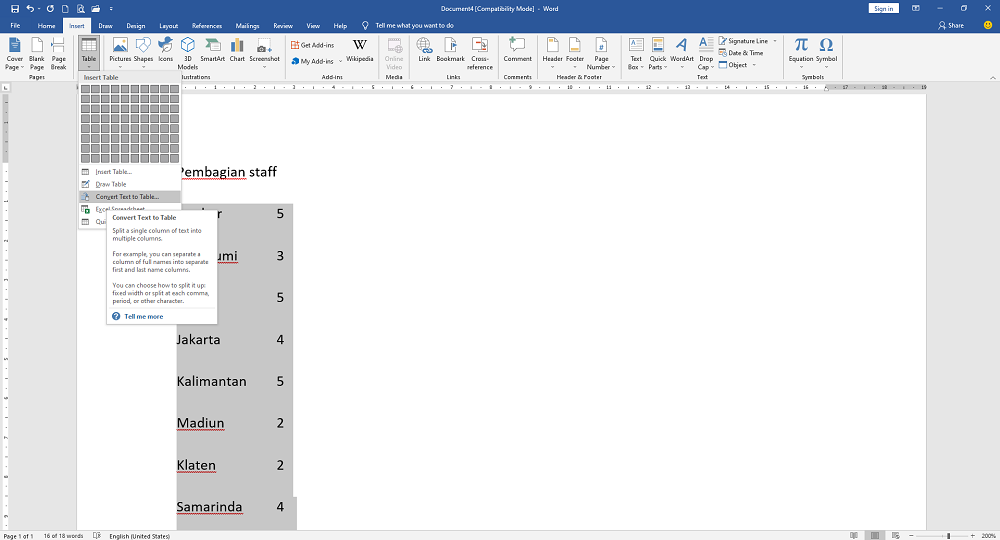1000x540 pixels.
Task: Open the Shapes gallery
Action: [x=143, y=54]
